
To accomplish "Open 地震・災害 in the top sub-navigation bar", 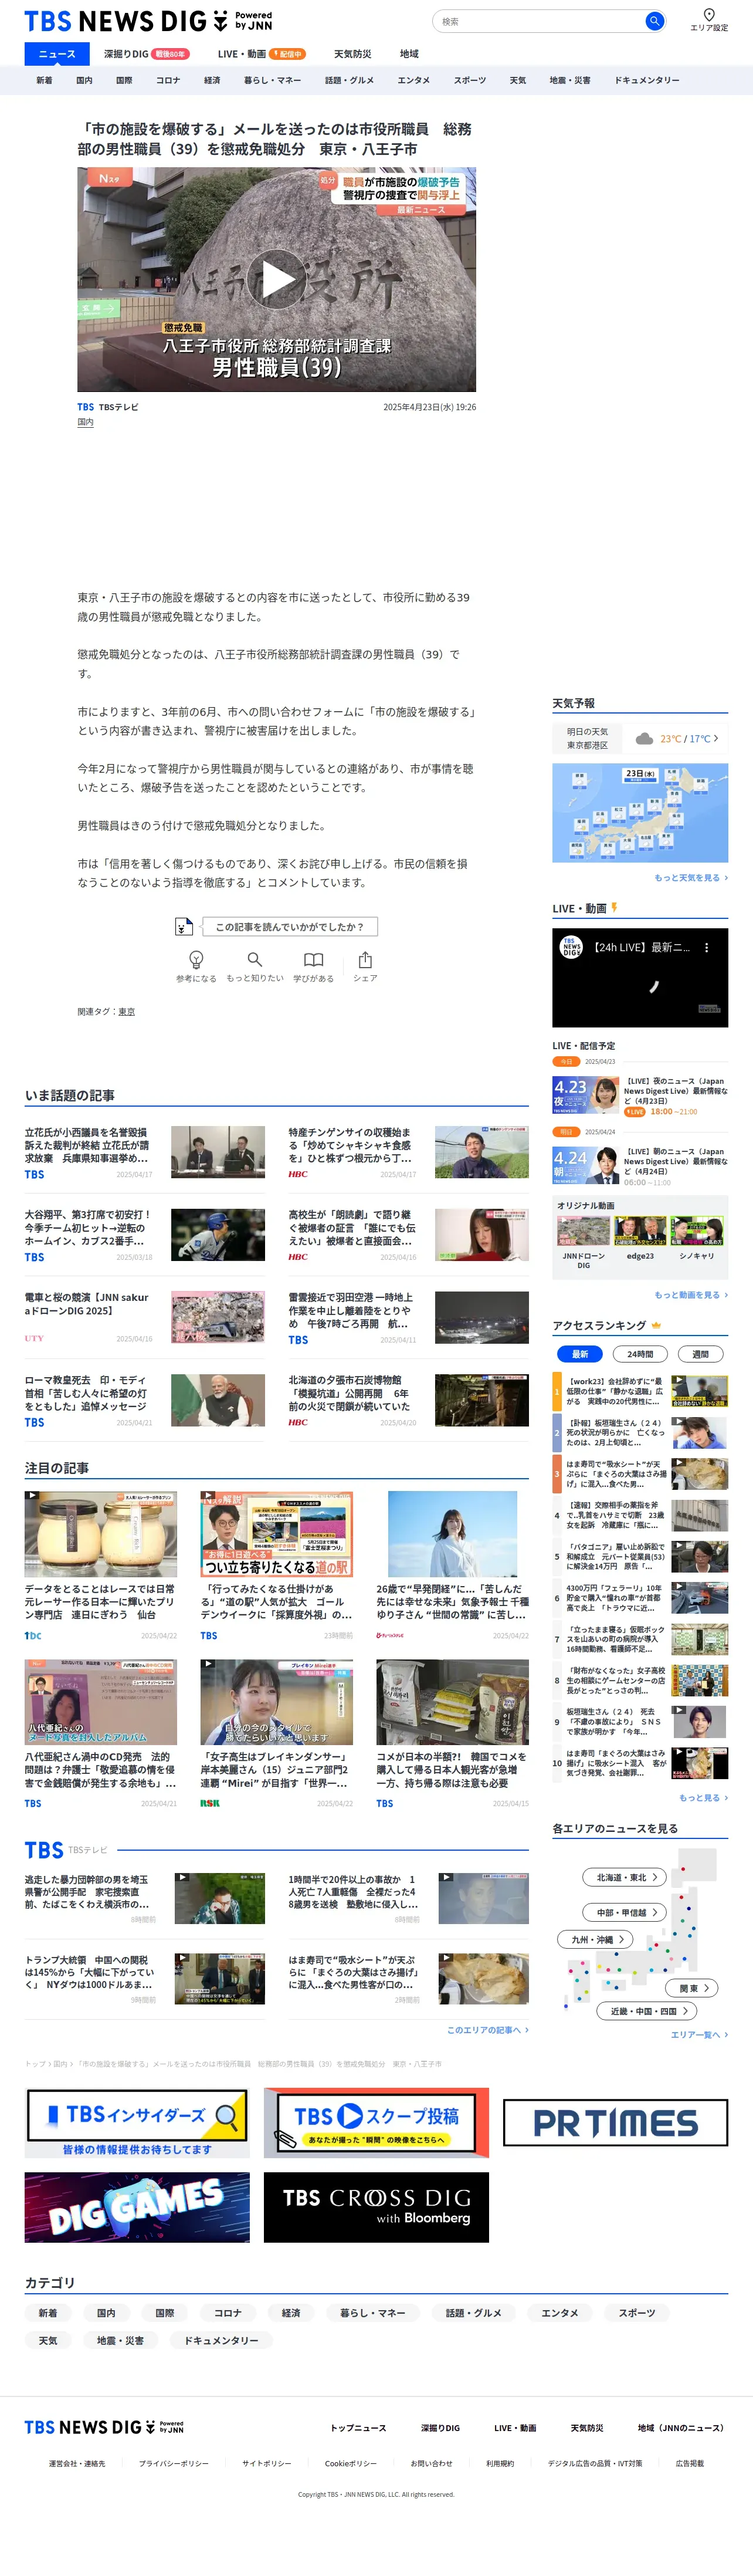I will (569, 80).
